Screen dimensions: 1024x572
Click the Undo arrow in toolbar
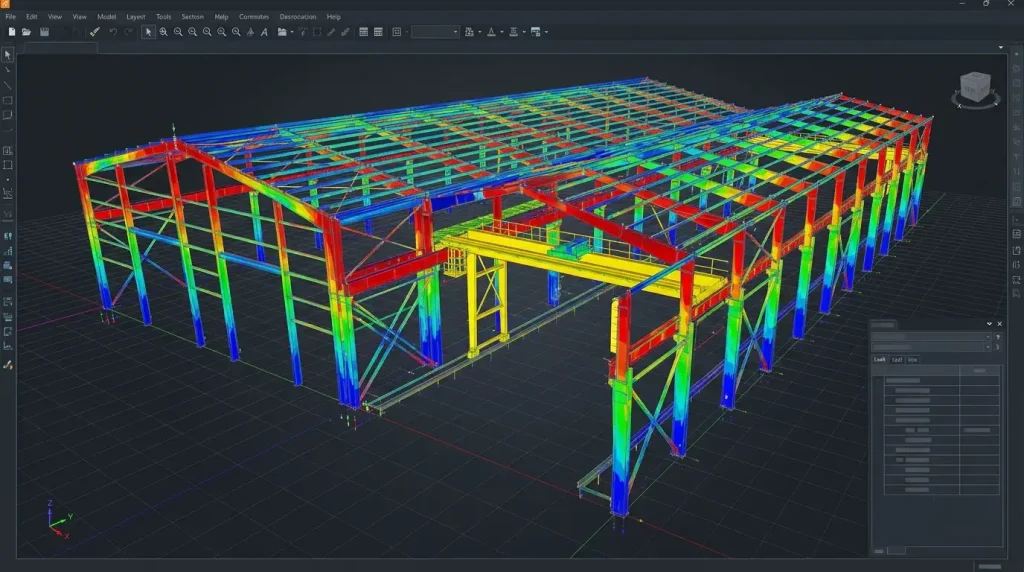click(113, 32)
